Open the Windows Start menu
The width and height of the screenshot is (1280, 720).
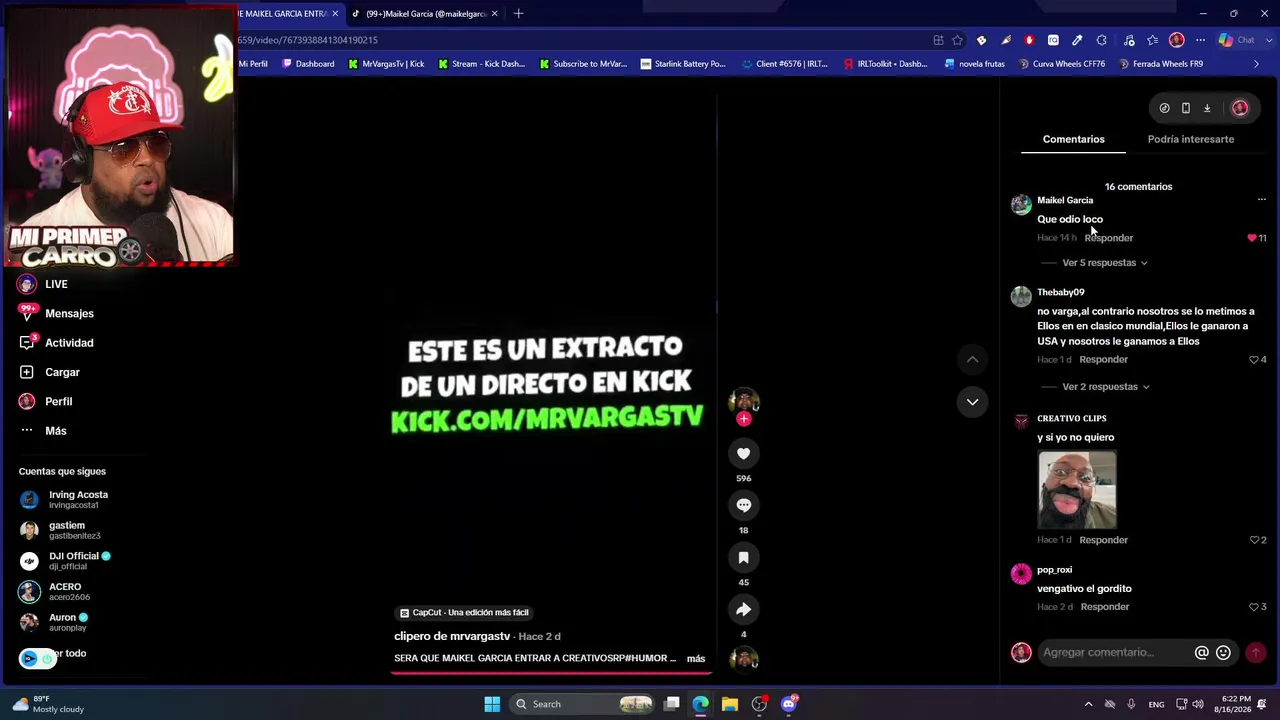pyautogui.click(x=492, y=704)
